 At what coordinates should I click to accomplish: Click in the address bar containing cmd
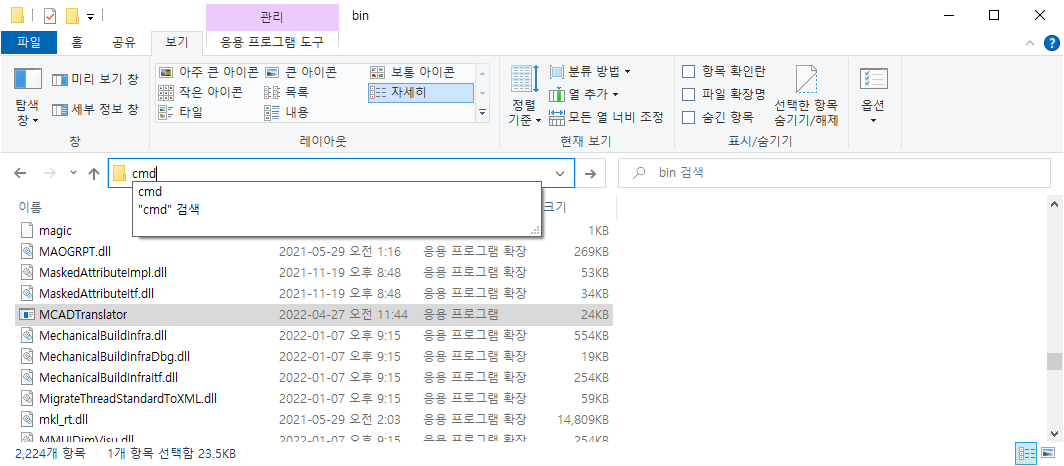(341, 174)
